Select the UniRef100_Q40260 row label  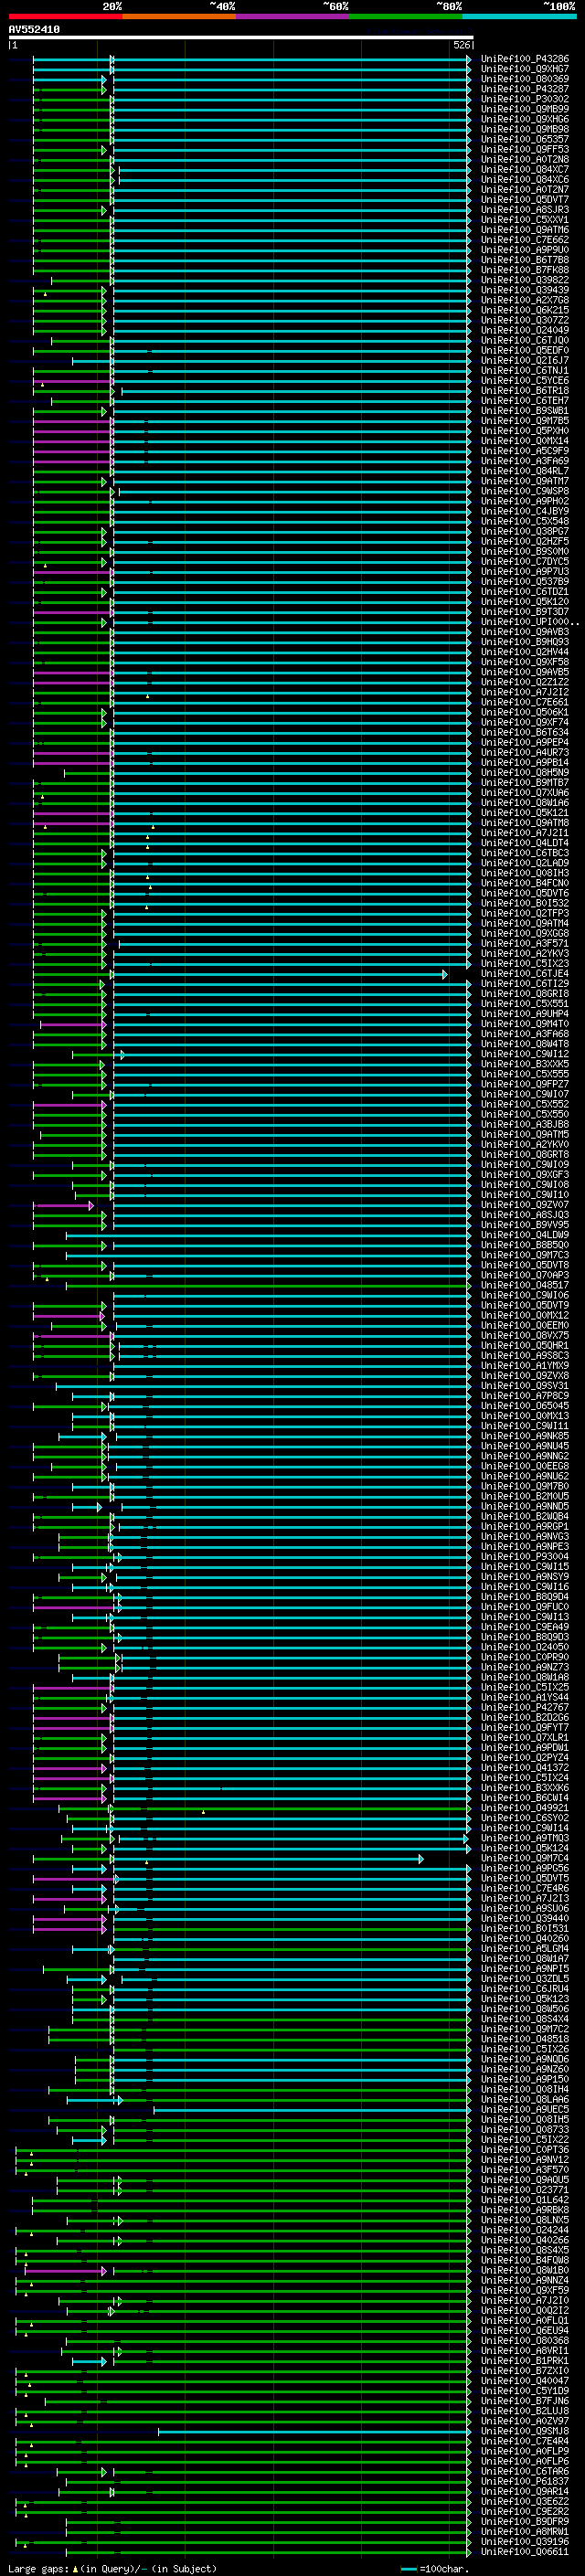(x=525, y=1940)
